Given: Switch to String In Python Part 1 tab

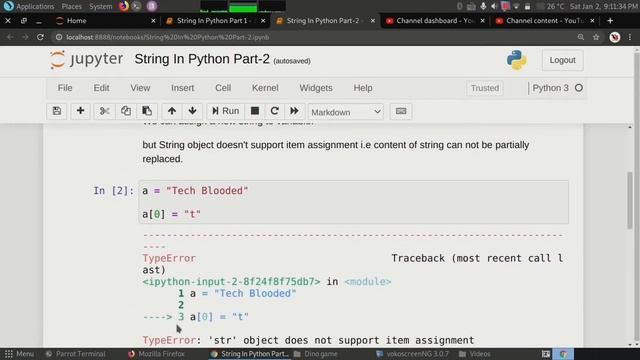Looking at the screenshot, I should tap(214, 21).
